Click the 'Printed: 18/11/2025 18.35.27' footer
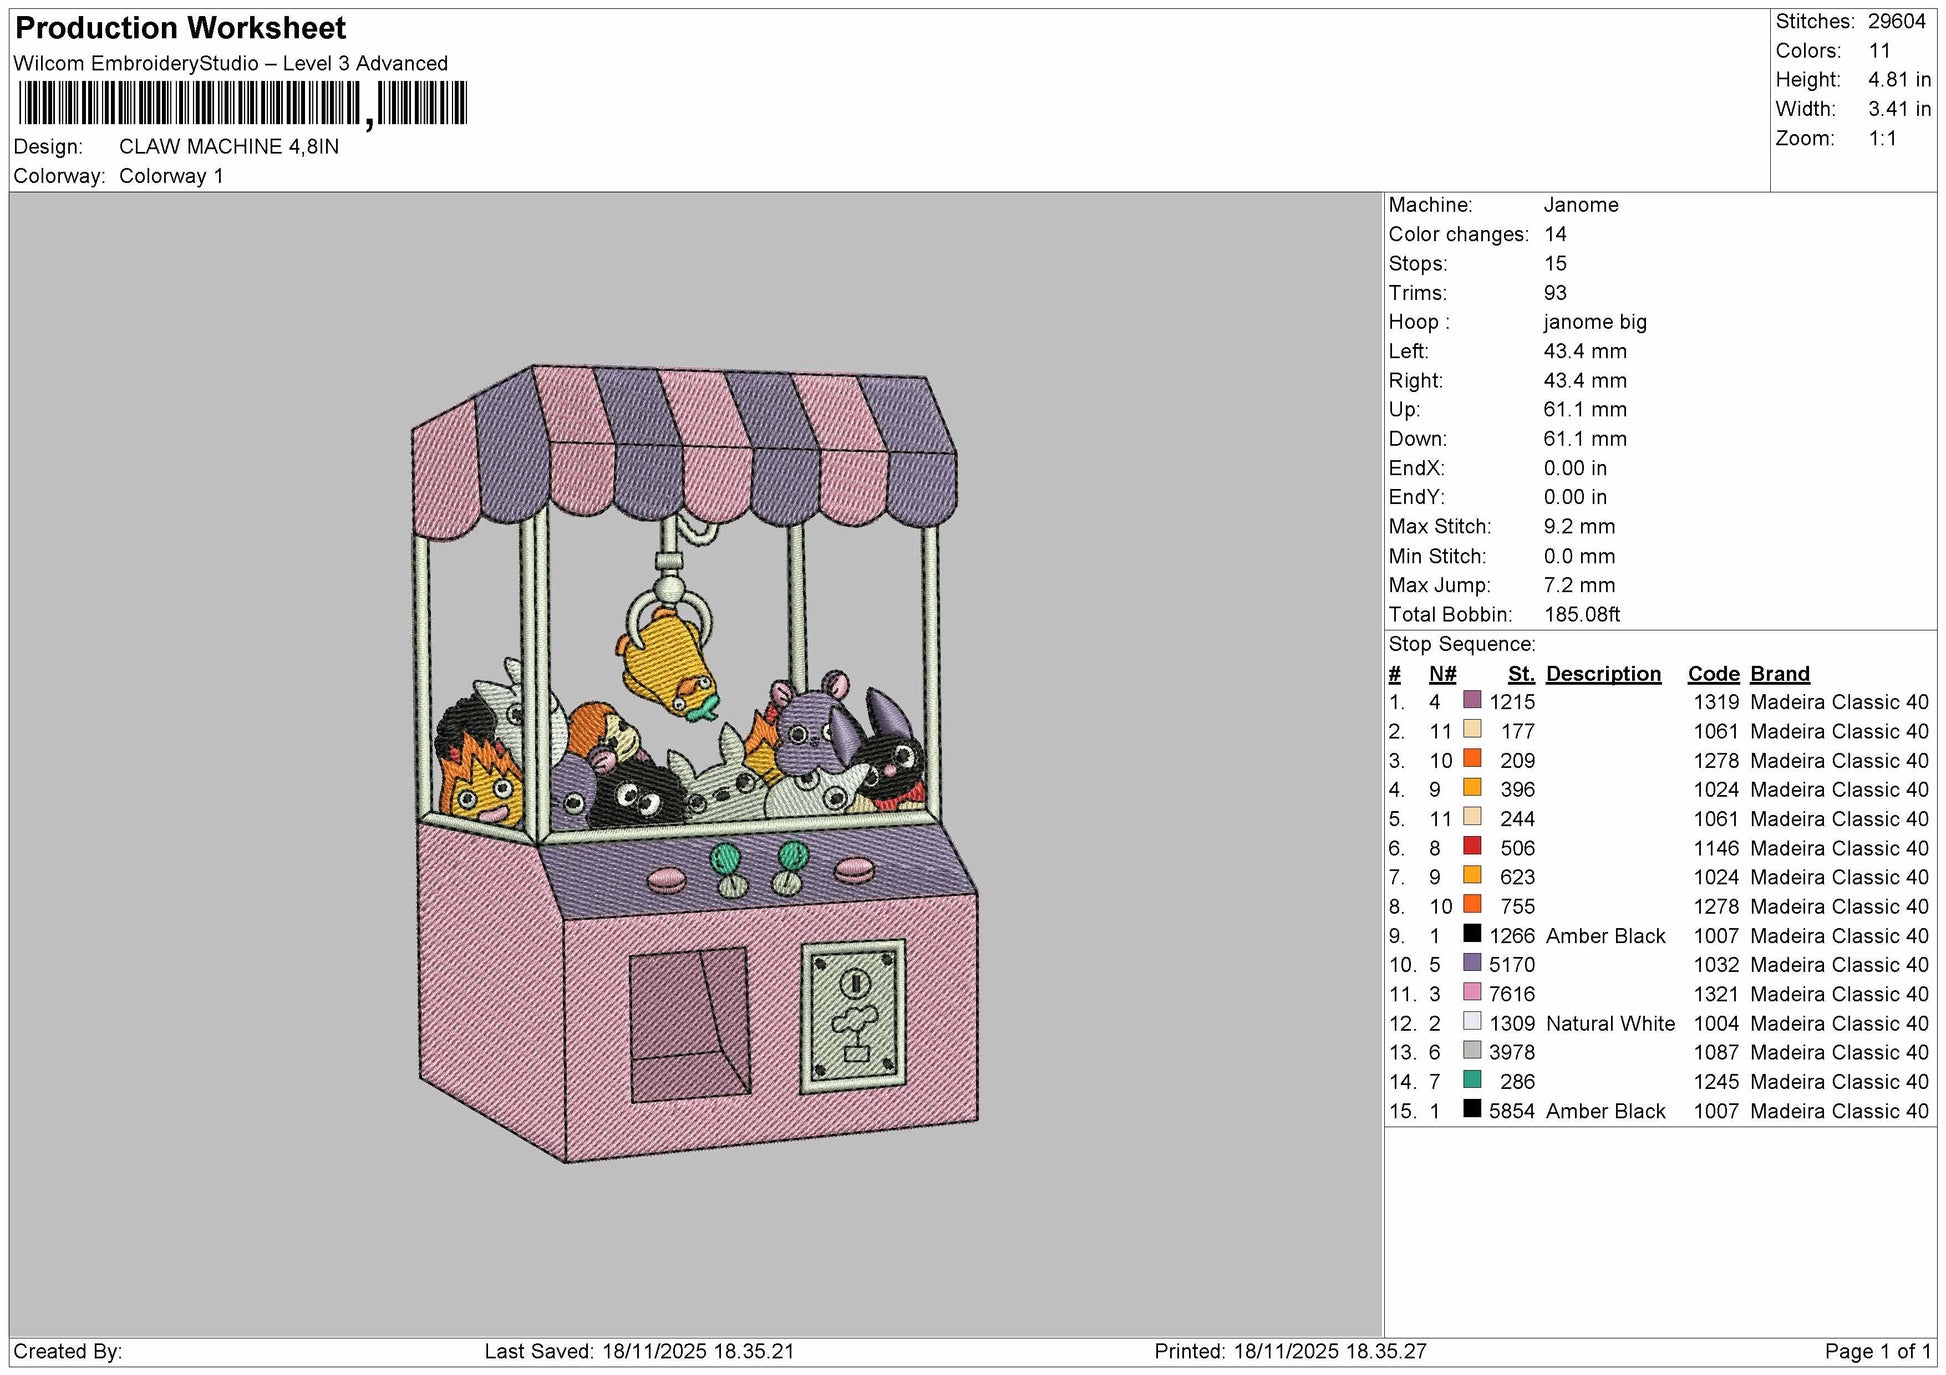The height and width of the screenshot is (1375, 1946). [x=1290, y=1352]
